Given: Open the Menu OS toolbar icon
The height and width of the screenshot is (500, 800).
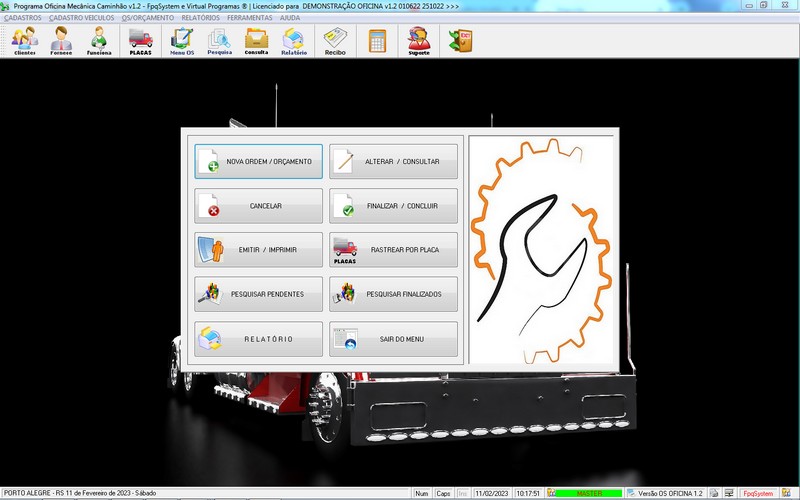Looking at the screenshot, I should coord(182,41).
